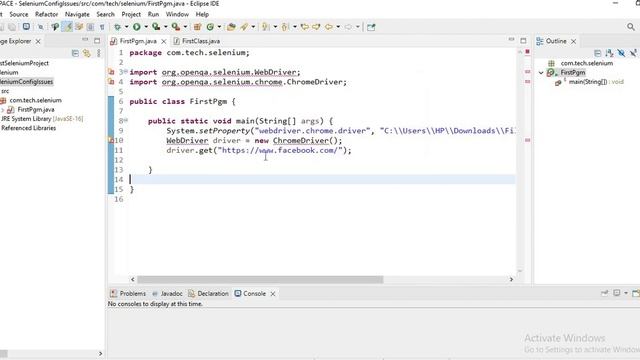Open the New Java Class dropdown arrow
The image size is (640, 360).
219,27
